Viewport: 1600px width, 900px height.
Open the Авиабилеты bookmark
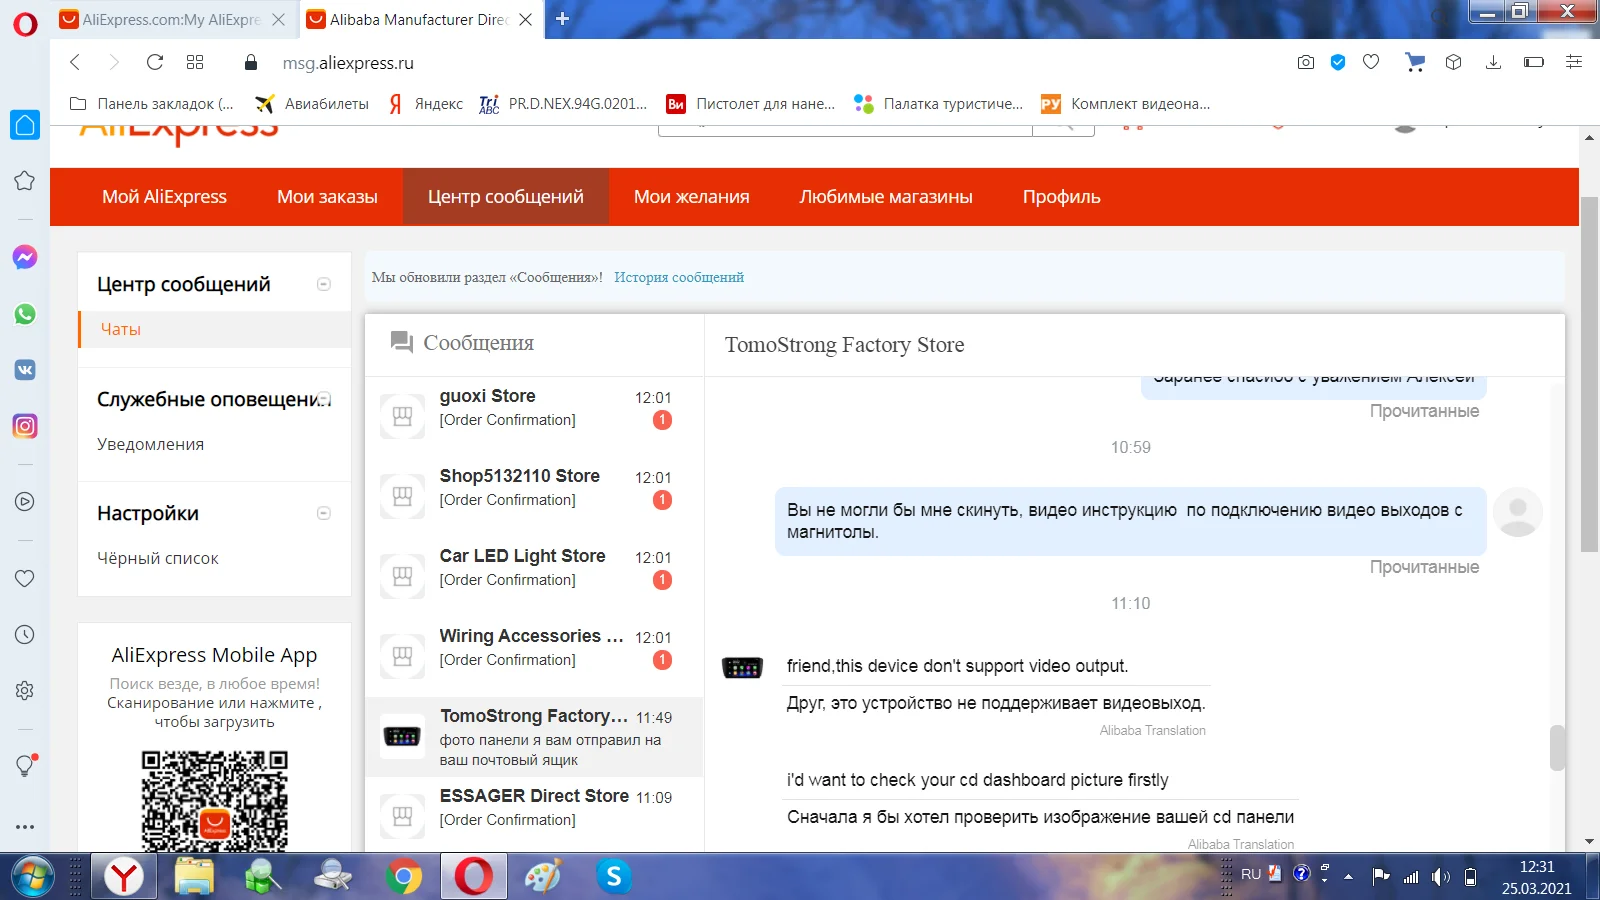312,103
